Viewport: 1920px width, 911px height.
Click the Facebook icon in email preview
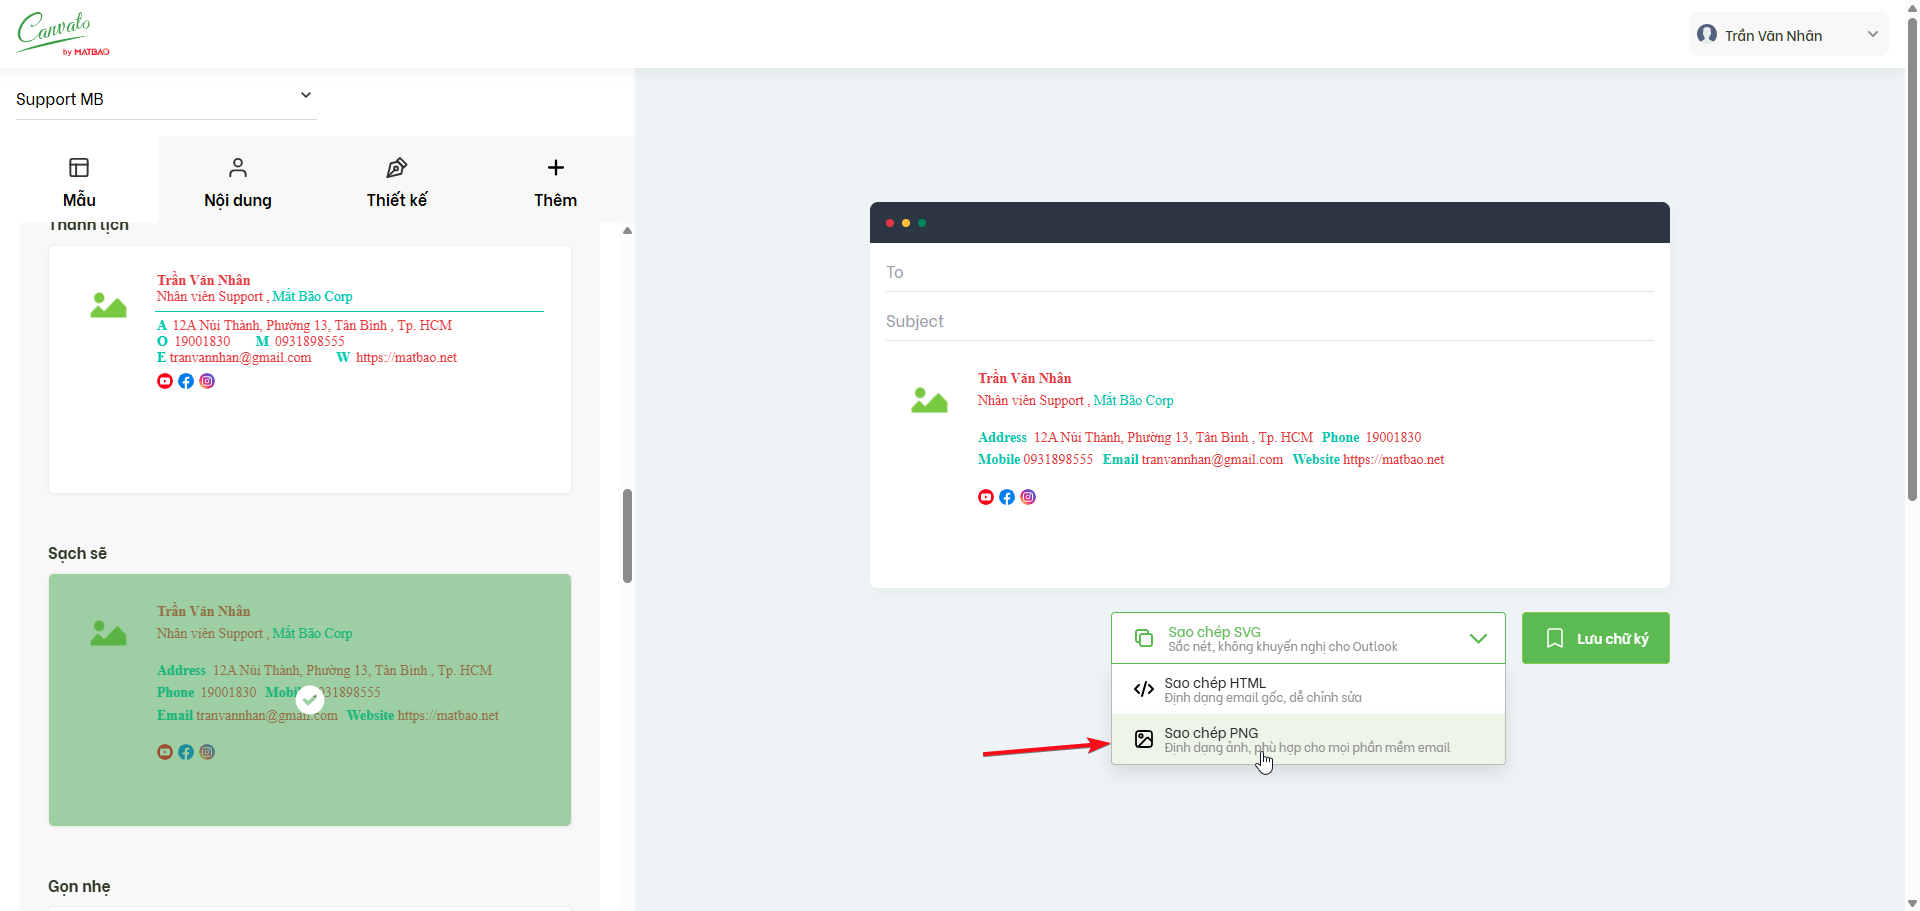click(x=1007, y=497)
